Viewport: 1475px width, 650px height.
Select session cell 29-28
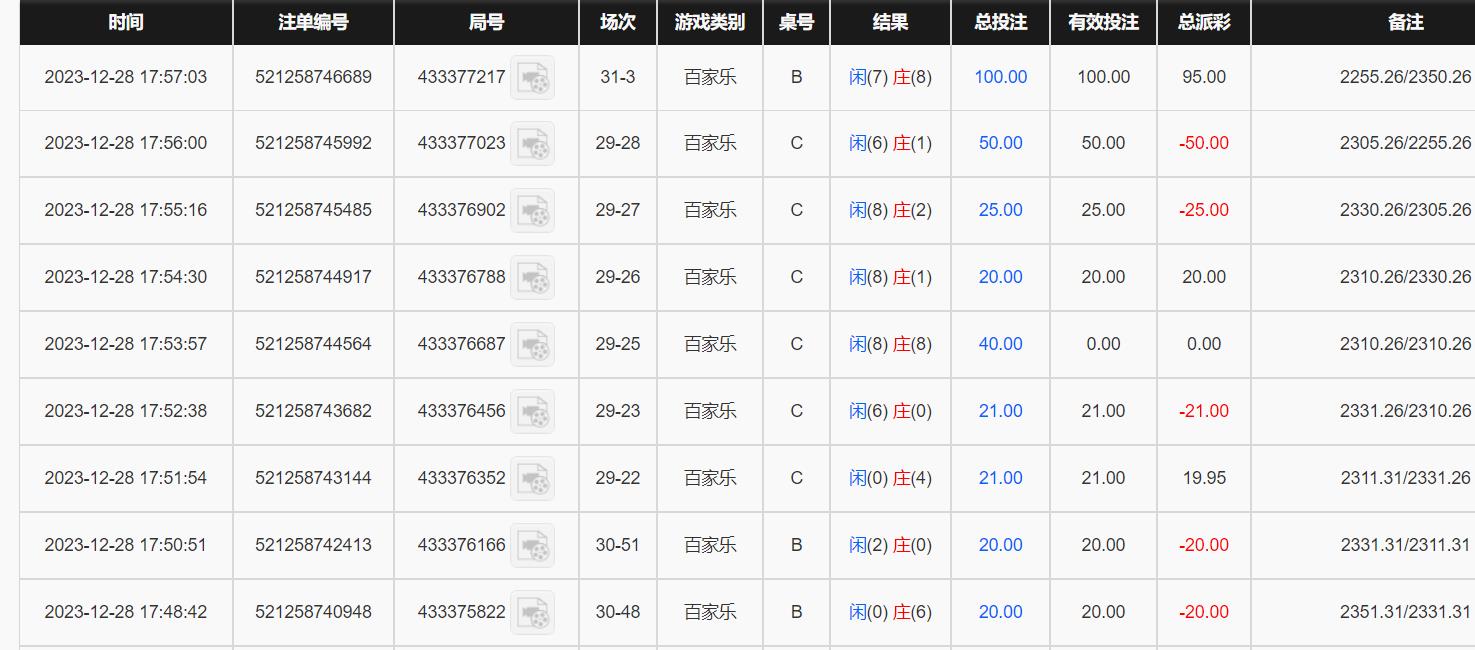pos(618,143)
